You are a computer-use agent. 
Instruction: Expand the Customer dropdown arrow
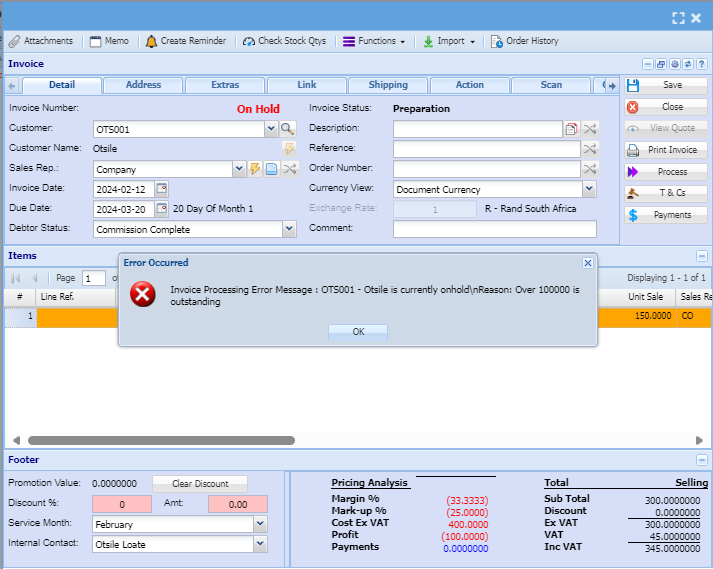pyautogui.click(x=271, y=129)
